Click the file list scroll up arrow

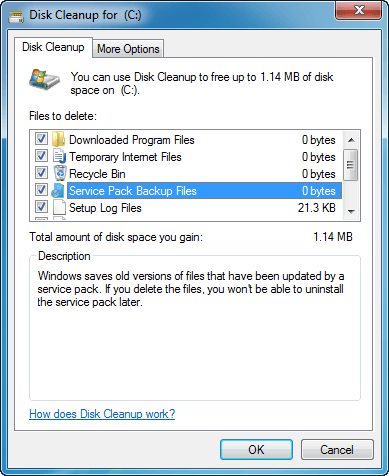pos(351,140)
